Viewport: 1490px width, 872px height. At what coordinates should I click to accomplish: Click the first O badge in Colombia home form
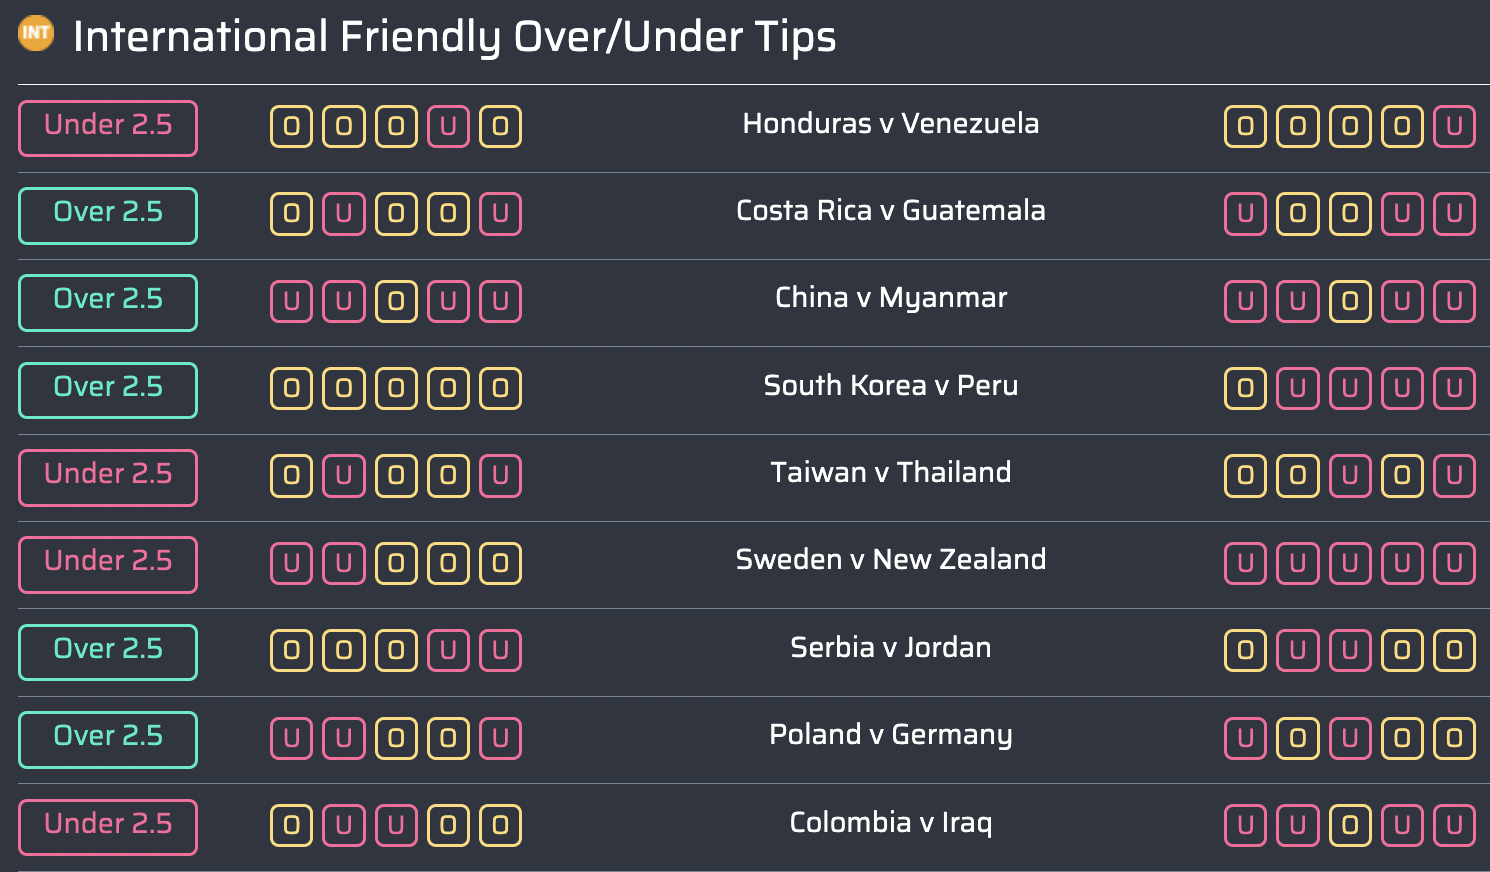click(291, 826)
